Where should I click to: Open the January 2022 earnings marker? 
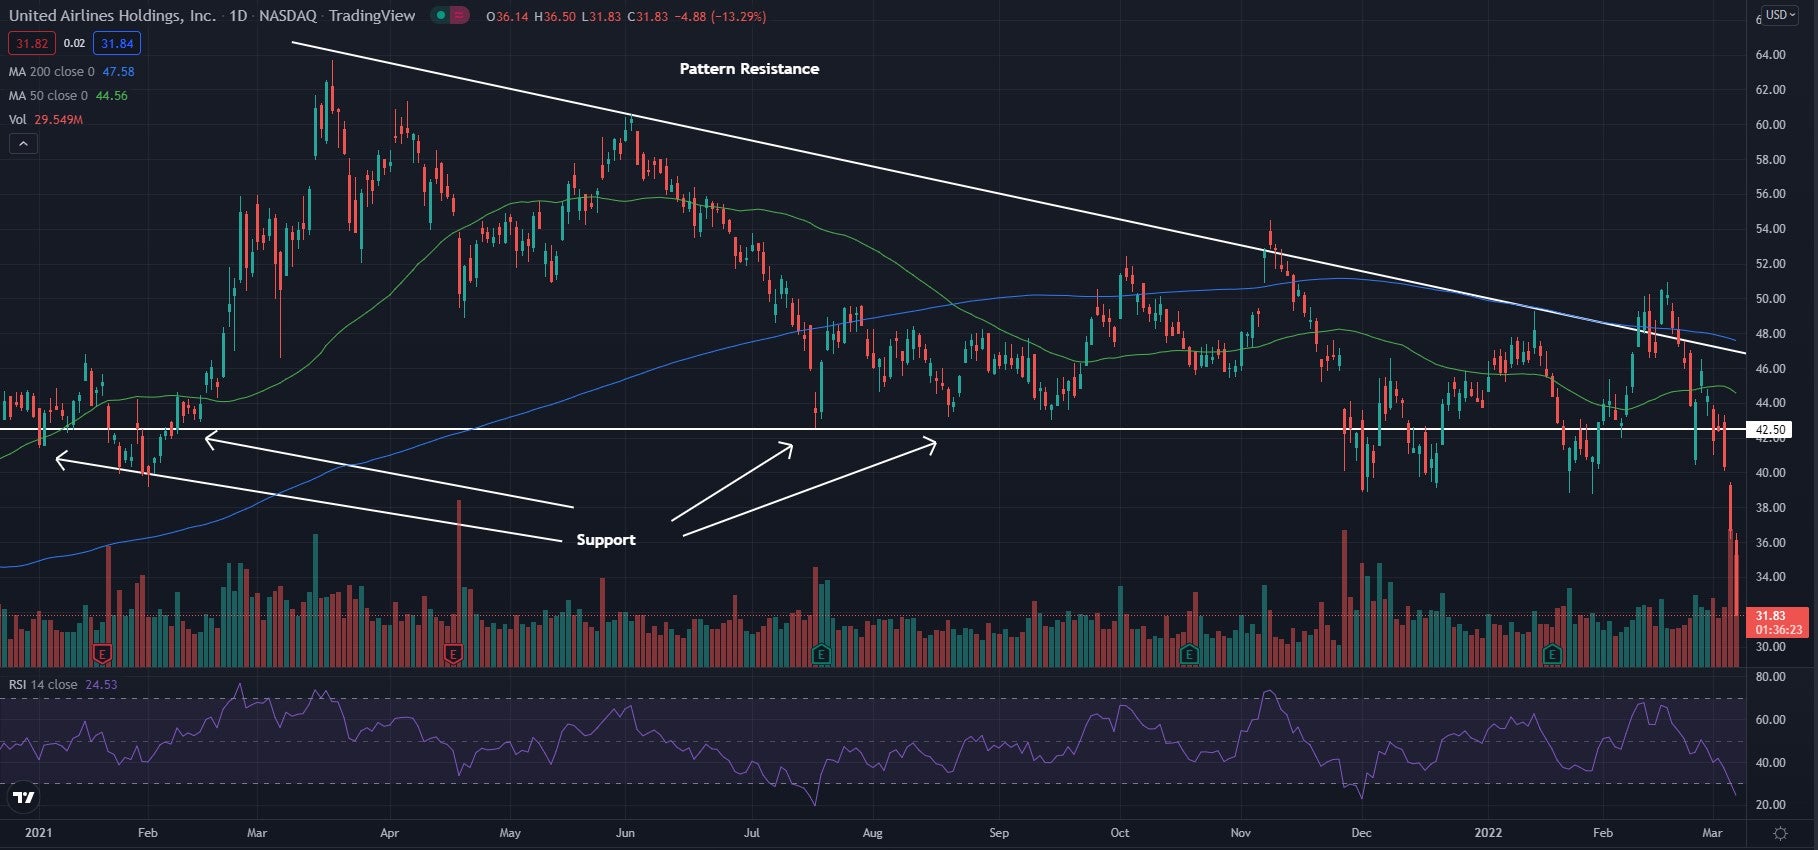(1552, 654)
